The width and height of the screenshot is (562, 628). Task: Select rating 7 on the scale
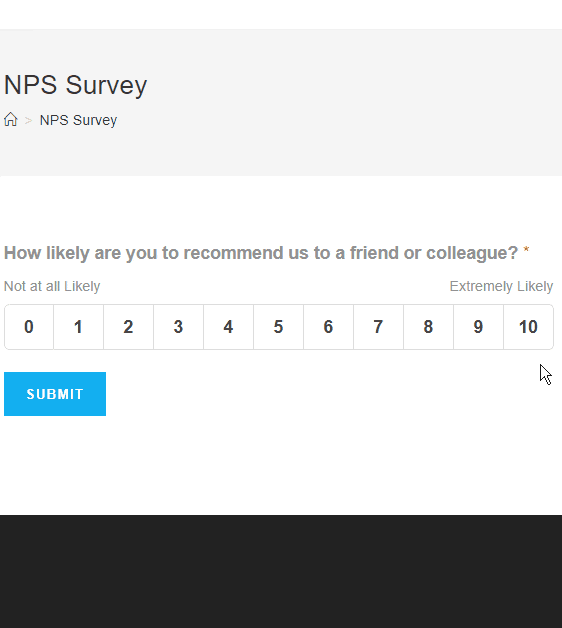(379, 327)
